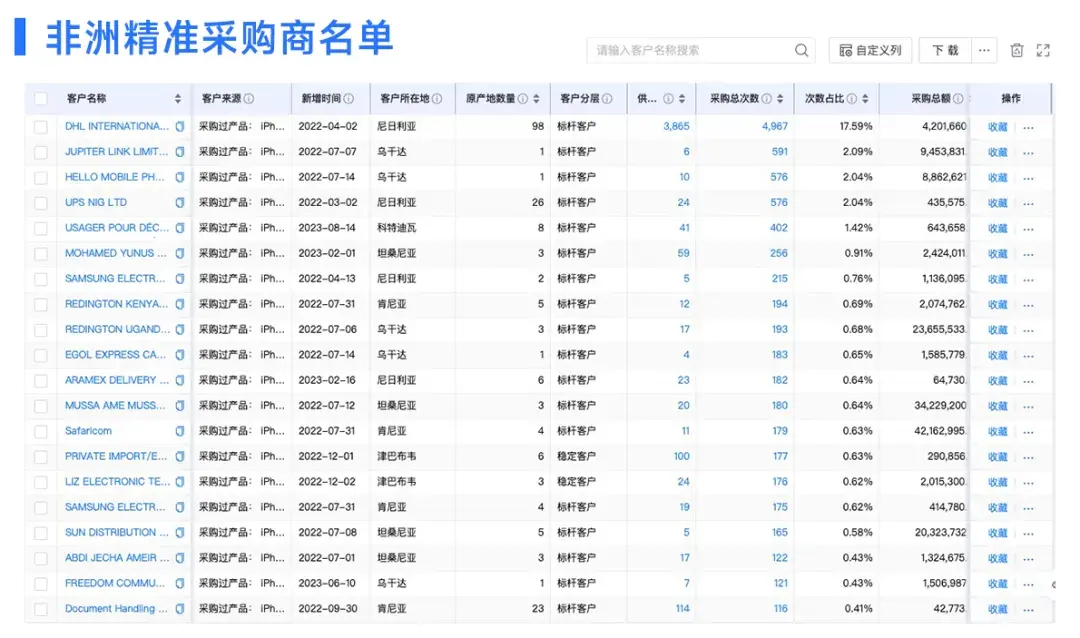Select checkbox of ARAMEX DELIVERY row
This screenshot has height=638, width=1080.
click(x=41, y=381)
